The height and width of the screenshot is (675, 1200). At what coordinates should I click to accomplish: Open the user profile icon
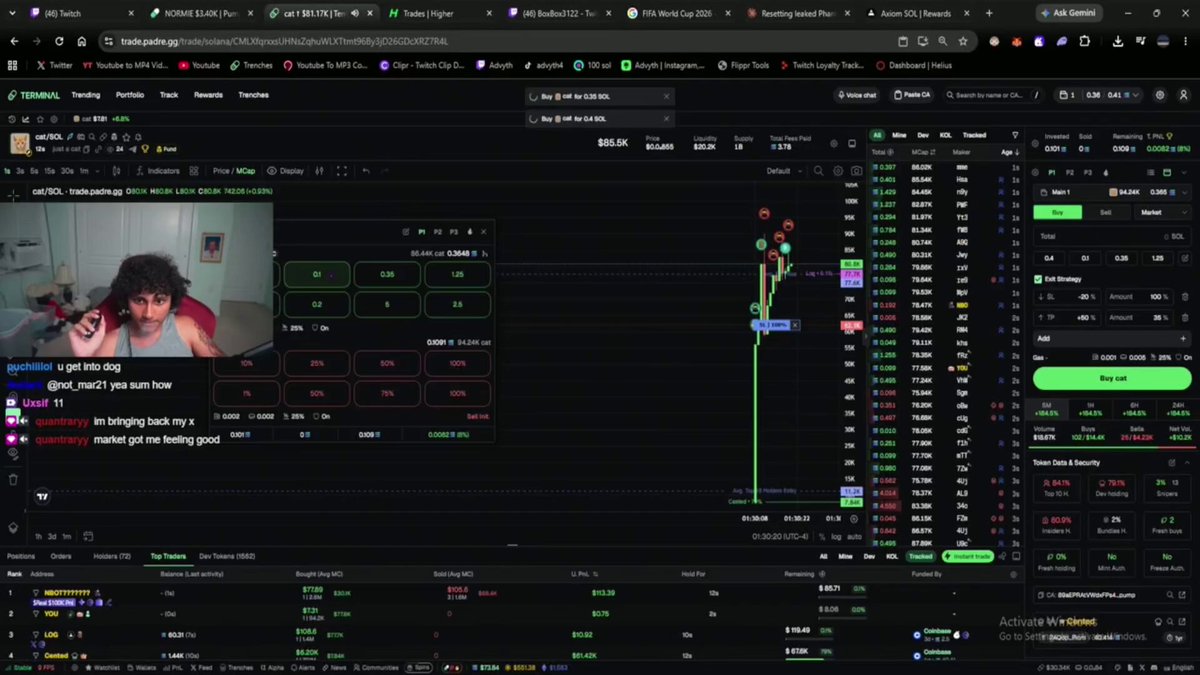coord(1184,95)
